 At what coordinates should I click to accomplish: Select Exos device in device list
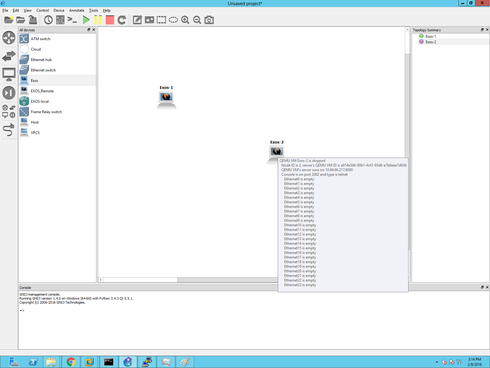coord(57,81)
